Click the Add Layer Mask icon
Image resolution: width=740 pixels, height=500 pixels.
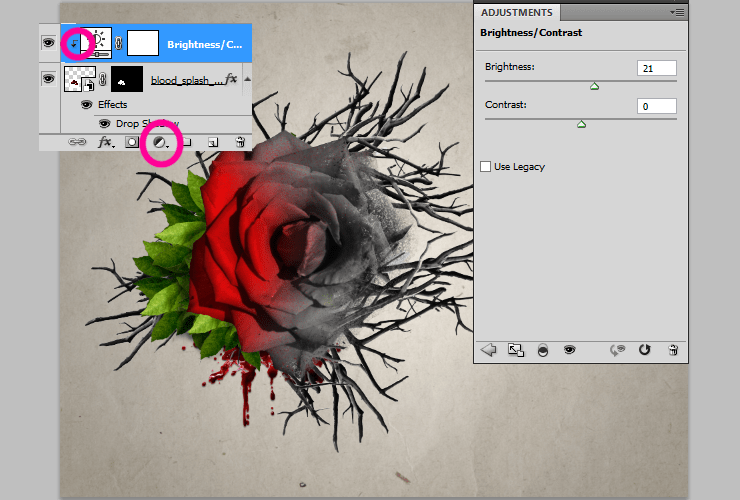coord(132,142)
